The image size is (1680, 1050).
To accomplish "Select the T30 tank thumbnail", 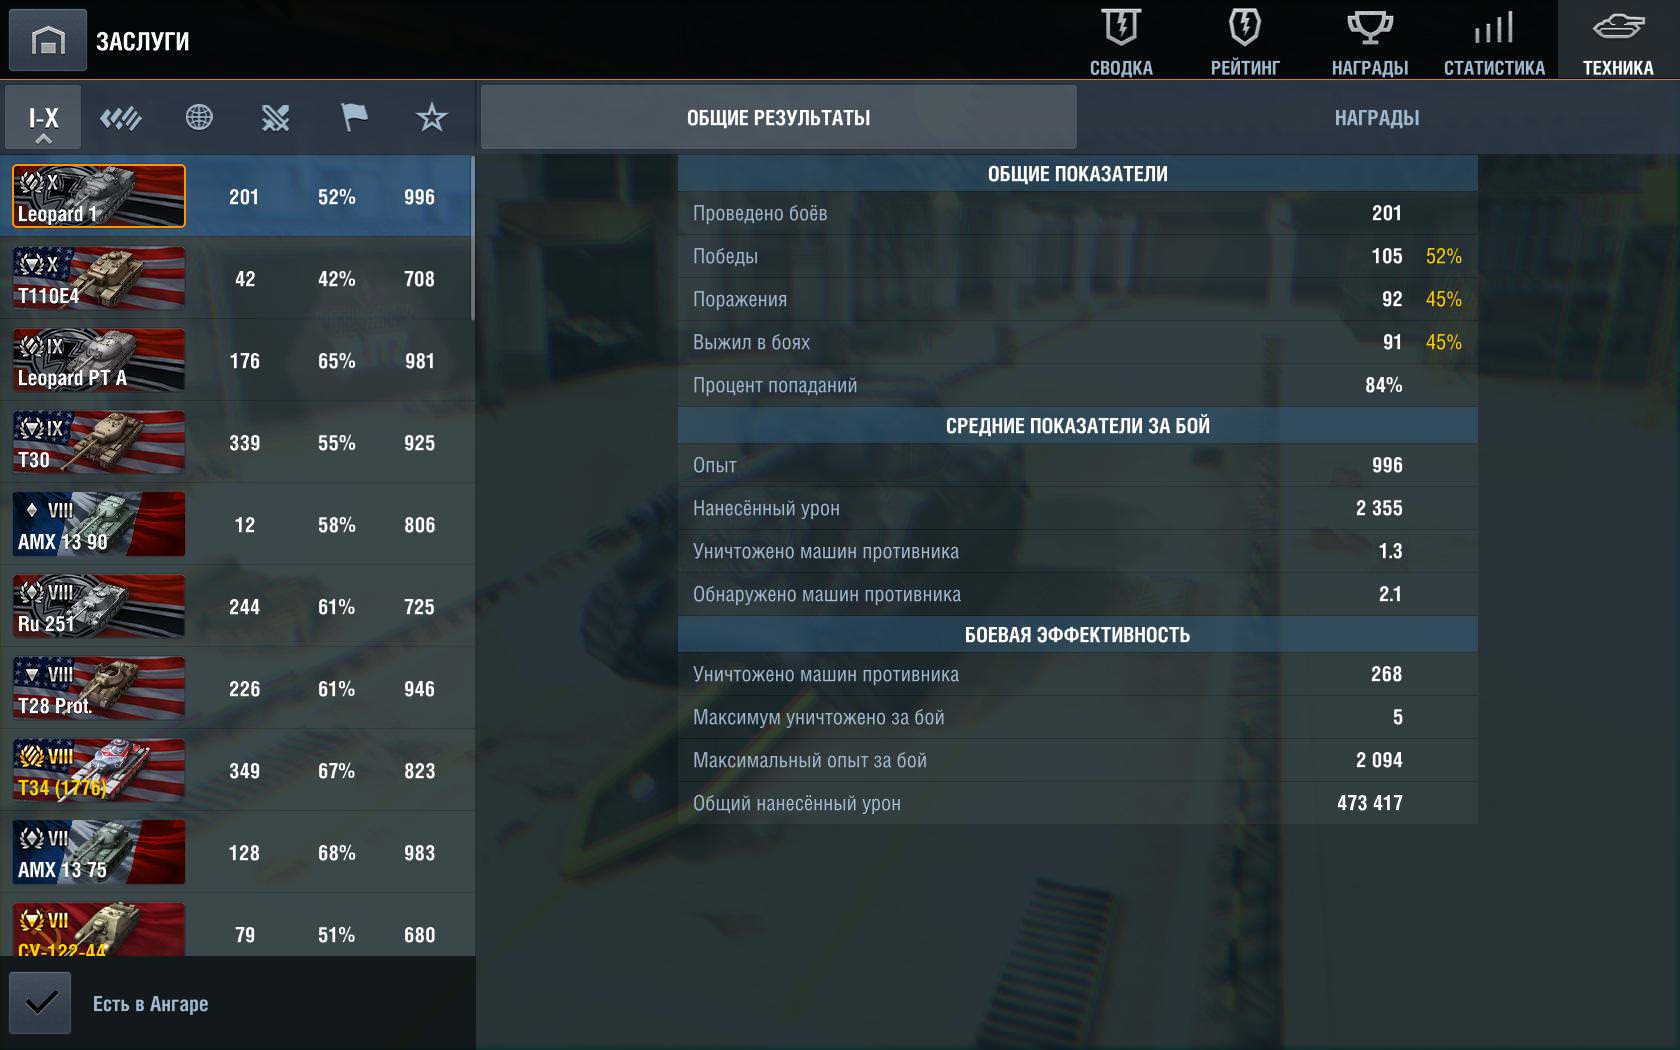I will [x=99, y=442].
